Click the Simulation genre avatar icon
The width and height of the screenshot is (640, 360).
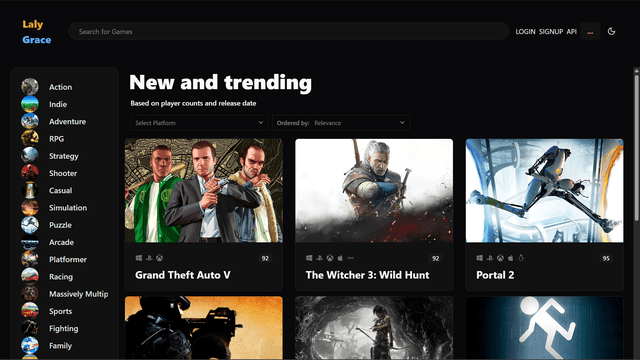click(x=30, y=207)
